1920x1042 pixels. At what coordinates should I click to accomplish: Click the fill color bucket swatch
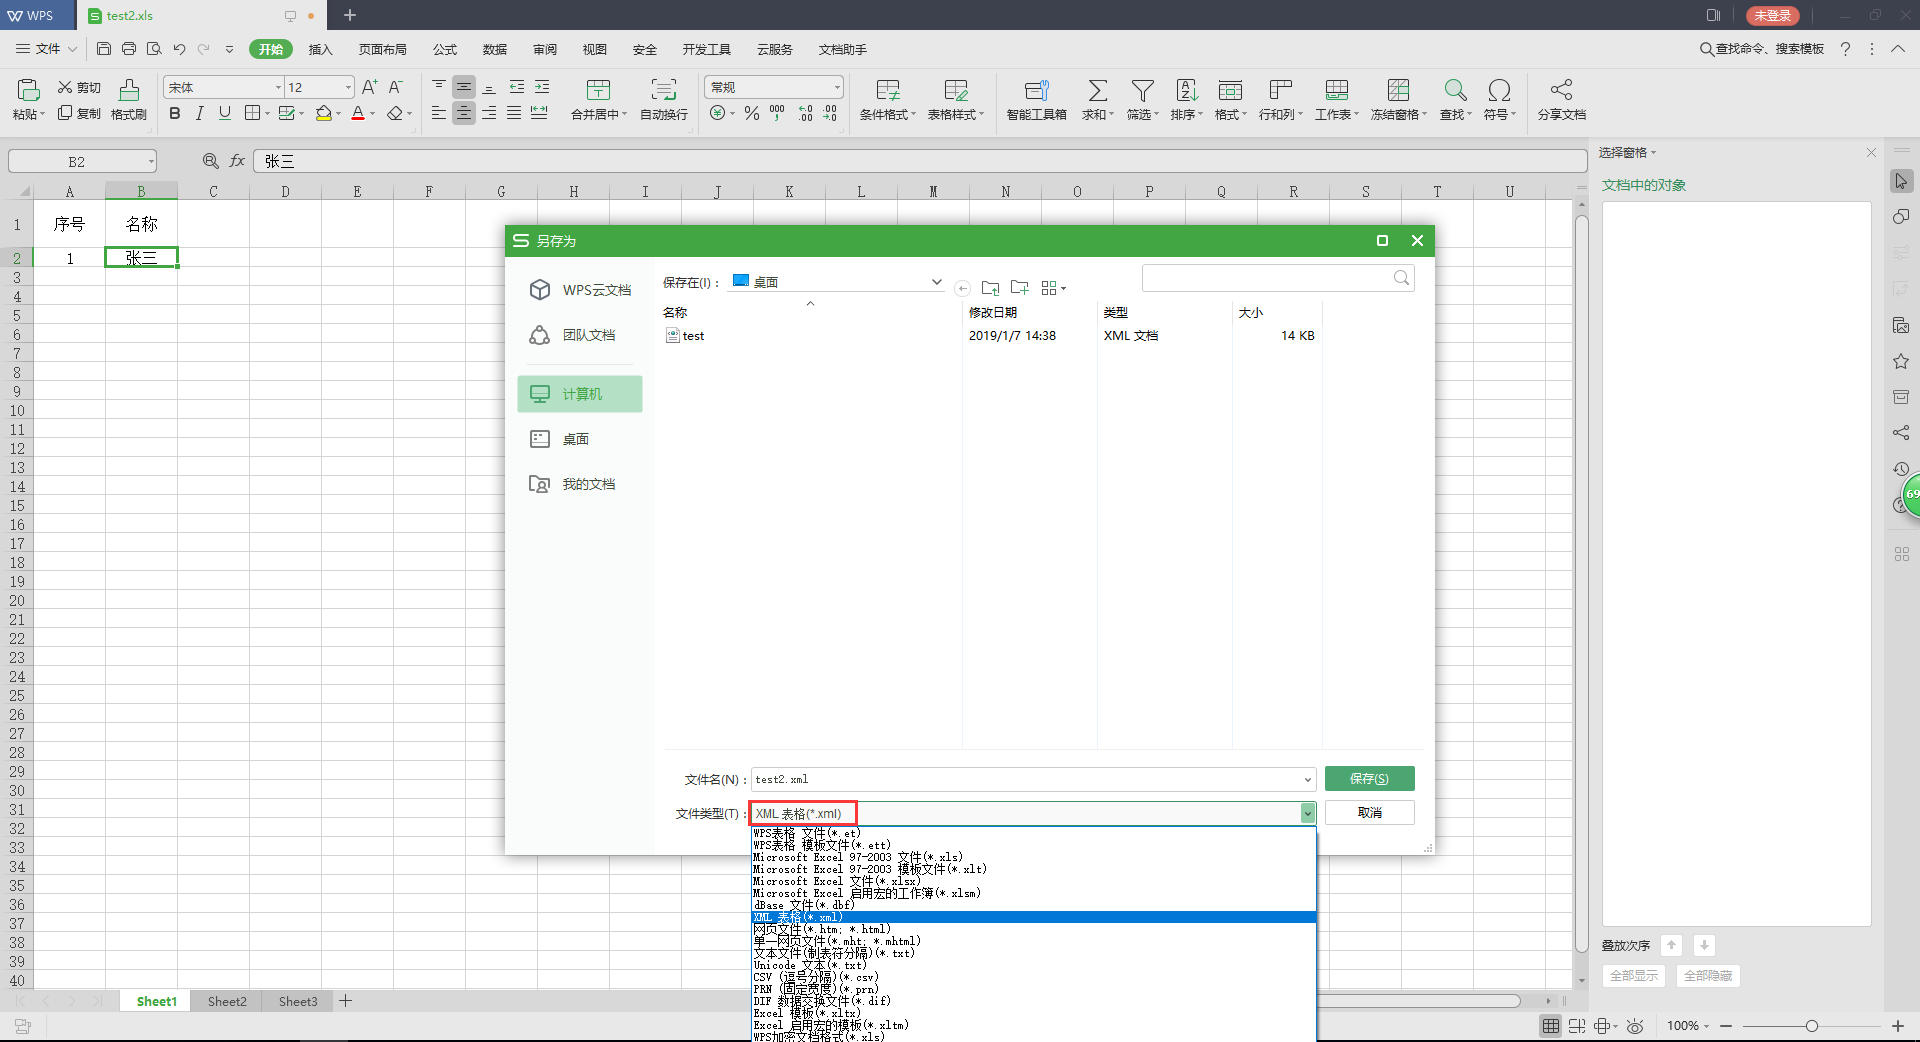(x=323, y=114)
